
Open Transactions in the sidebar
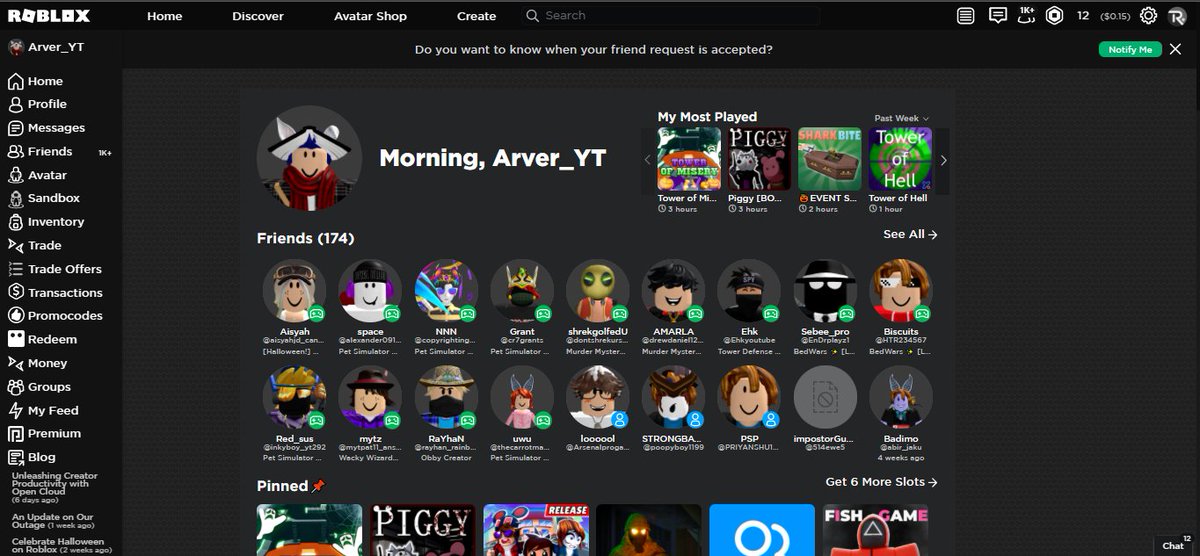coord(55,293)
